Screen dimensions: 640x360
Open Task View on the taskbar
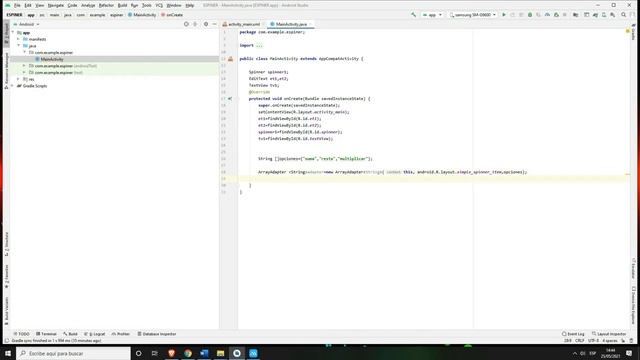tap(155, 353)
